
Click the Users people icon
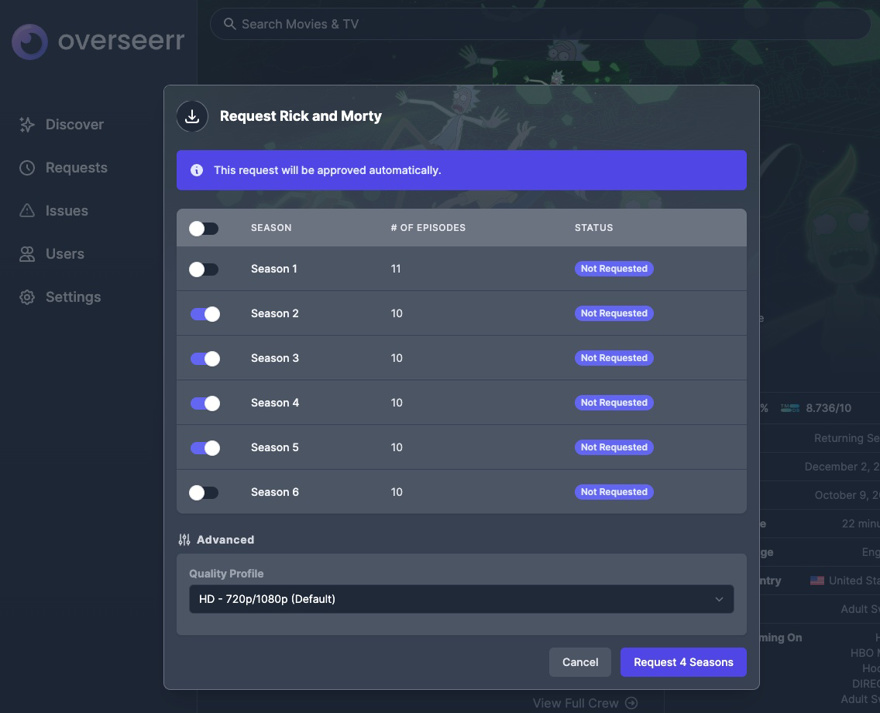click(x=27, y=254)
